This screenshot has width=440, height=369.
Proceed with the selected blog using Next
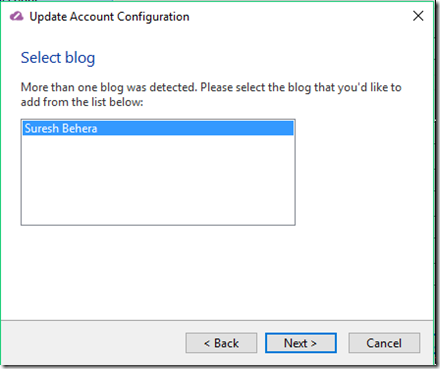click(301, 343)
